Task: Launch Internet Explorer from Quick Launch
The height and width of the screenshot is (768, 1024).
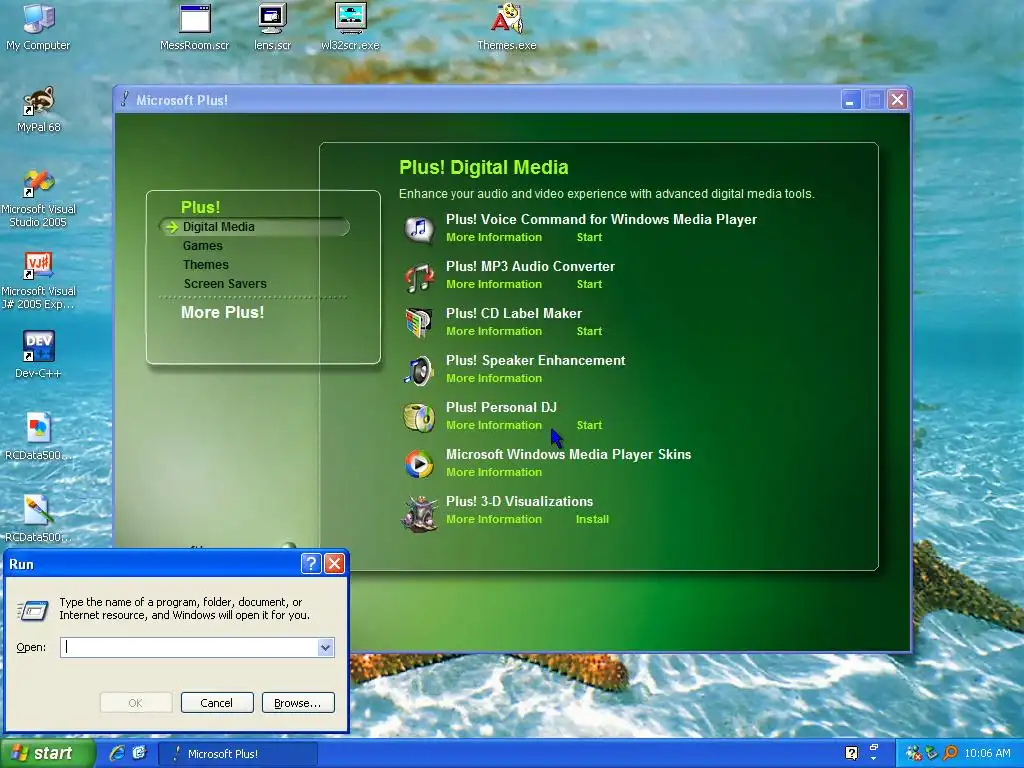Action: tap(117, 753)
